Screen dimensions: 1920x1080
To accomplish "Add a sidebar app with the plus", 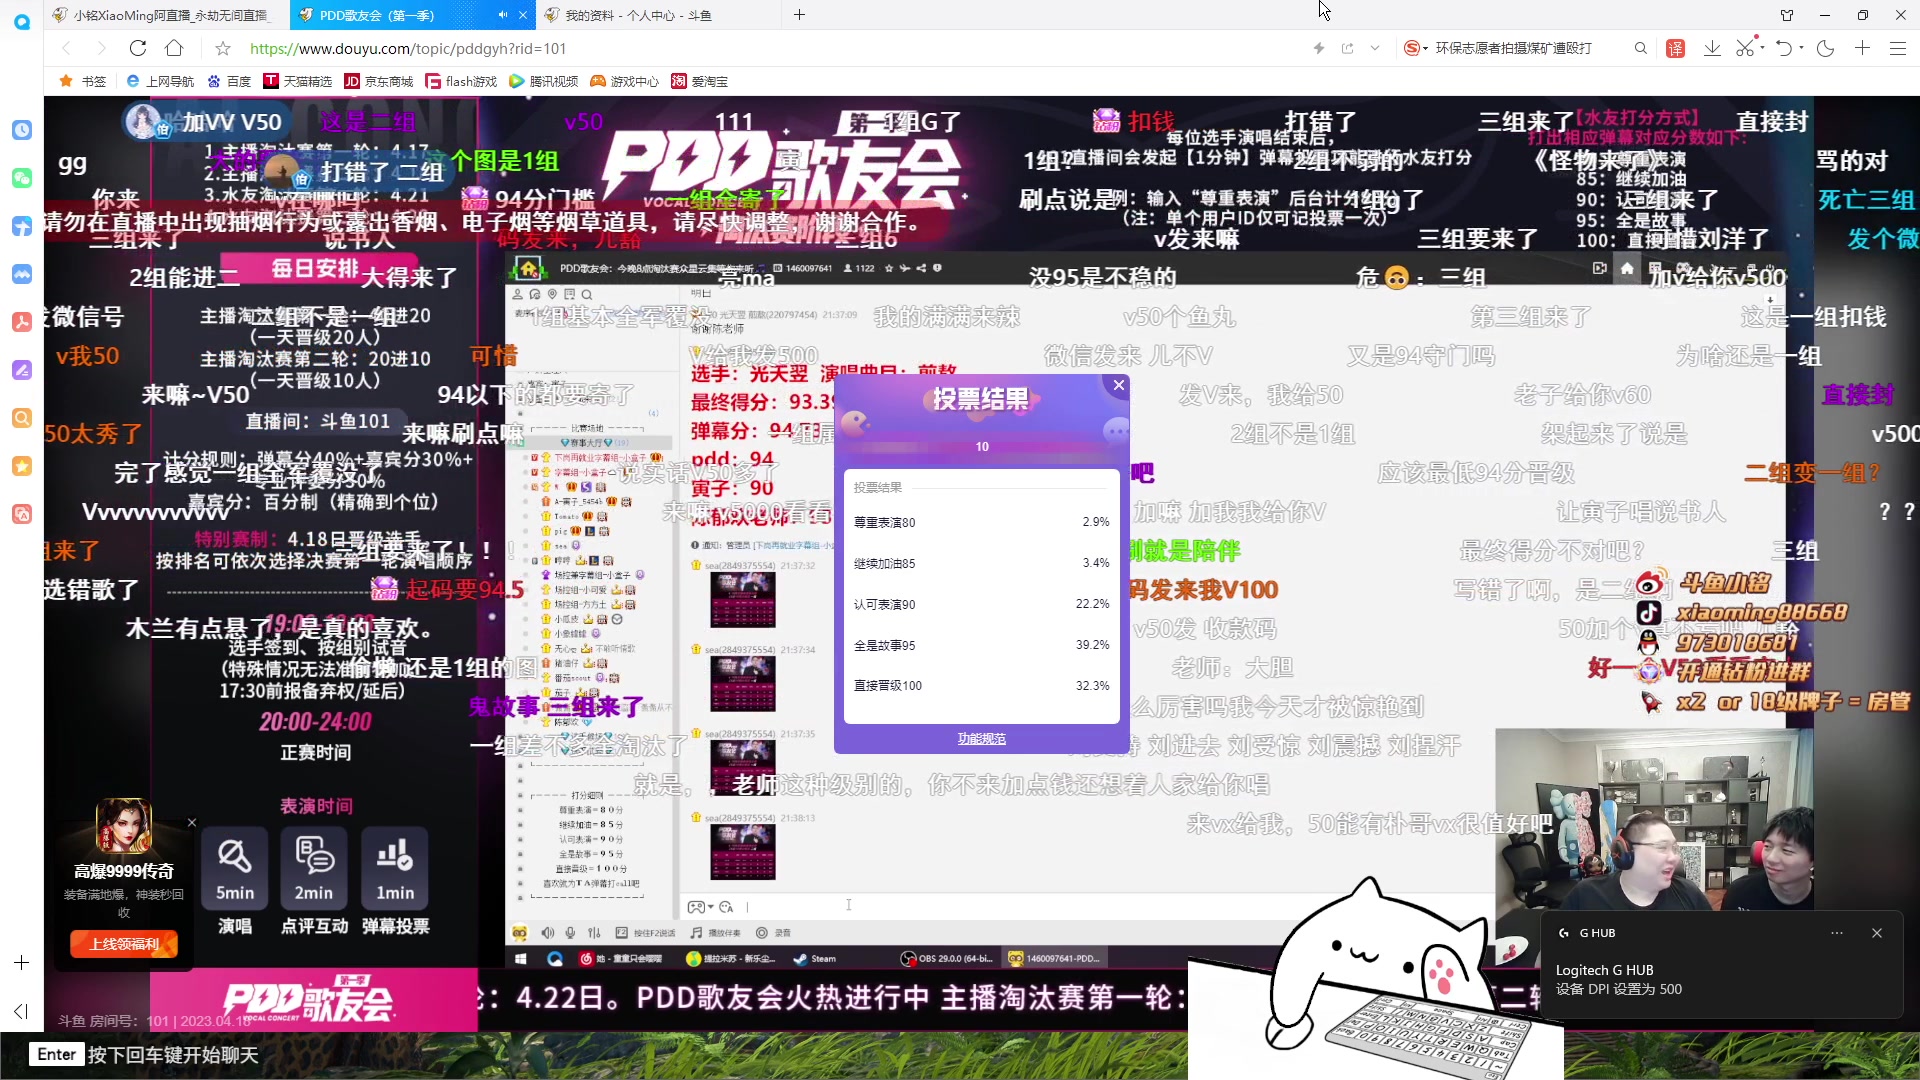I will click(x=22, y=962).
